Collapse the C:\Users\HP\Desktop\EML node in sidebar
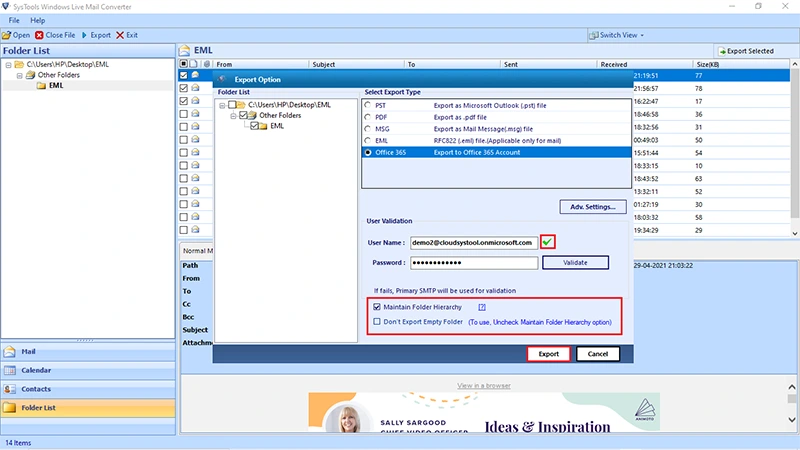Image resolution: width=800 pixels, height=450 pixels. [x=8, y=65]
